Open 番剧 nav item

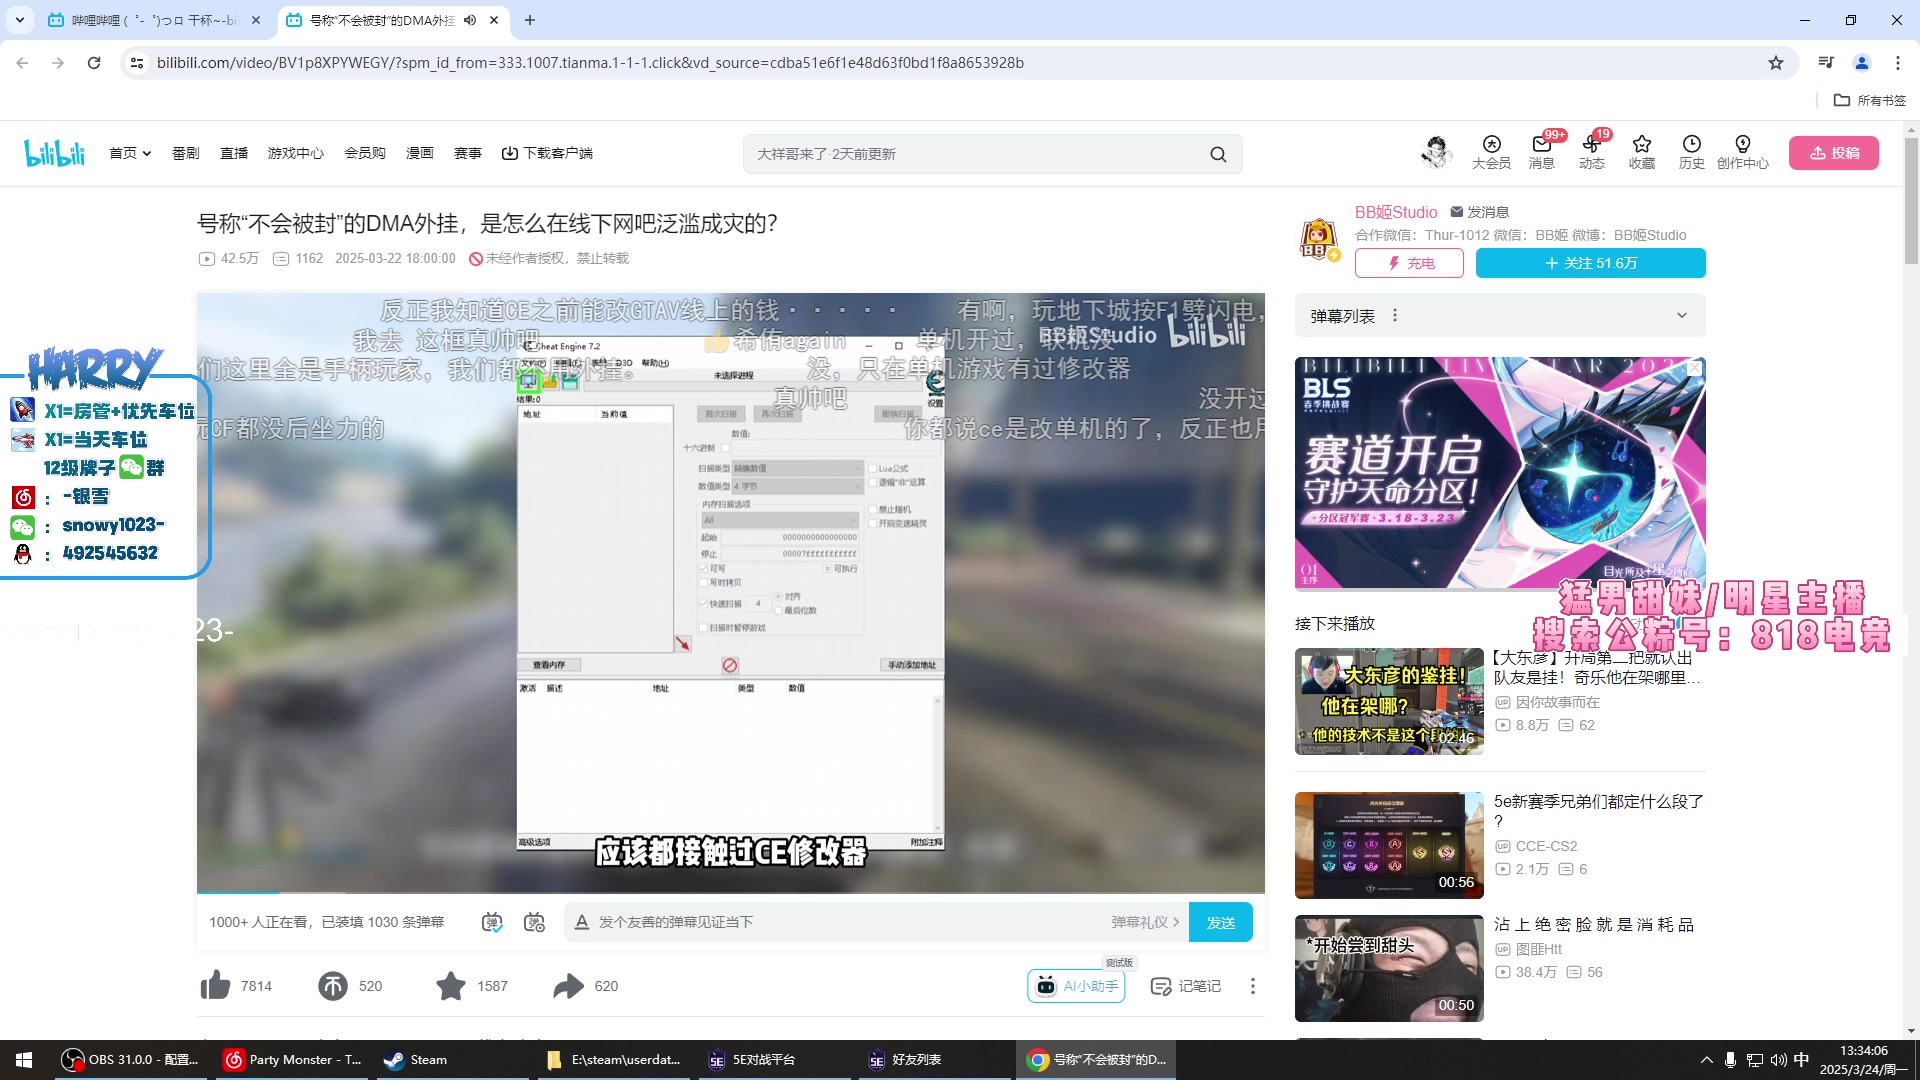pyautogui.click(x=185, y=153)
